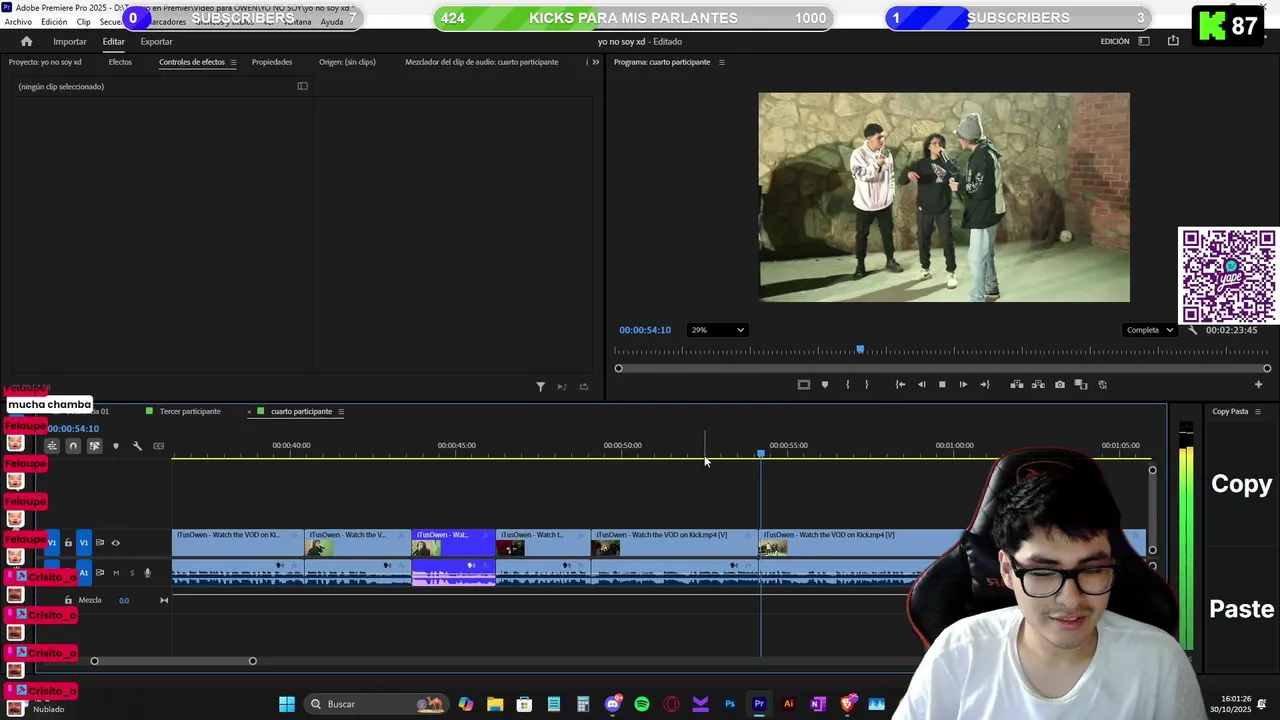Go to Out point in Program monitor
The height and width of the screenshot is (720, 1280).
click(x=985, y=385)
